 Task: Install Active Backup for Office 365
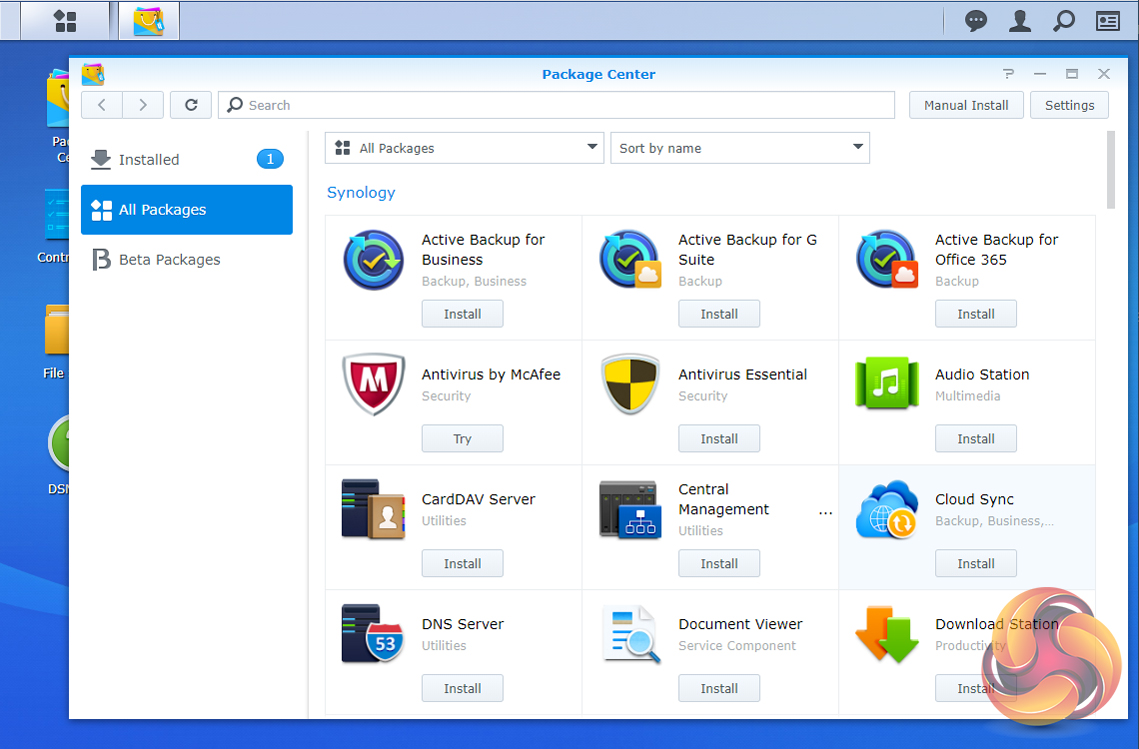976,314
